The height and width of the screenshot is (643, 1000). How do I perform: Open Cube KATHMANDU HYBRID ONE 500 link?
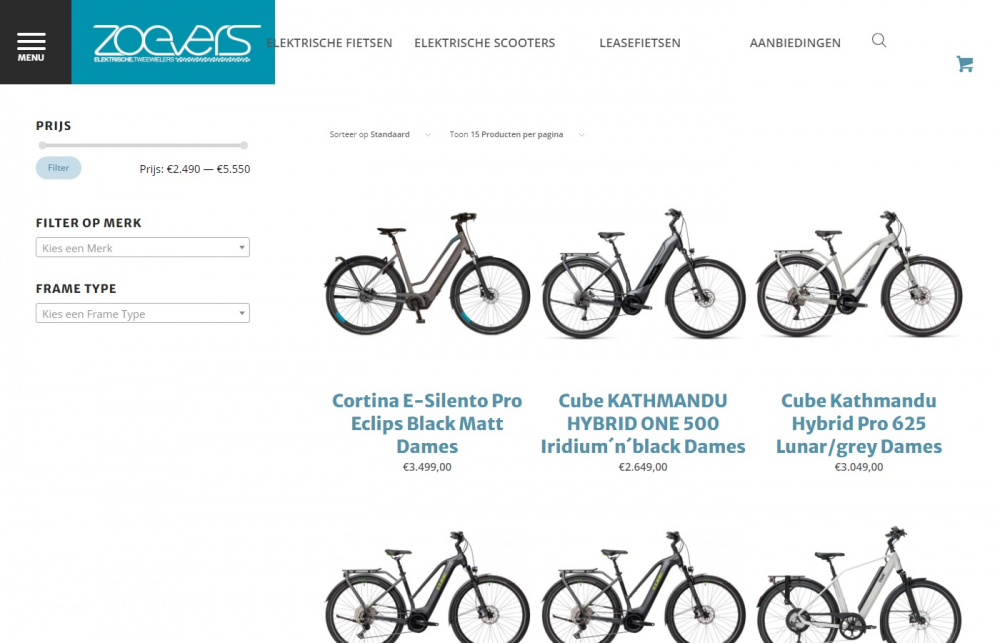[643, 424]
